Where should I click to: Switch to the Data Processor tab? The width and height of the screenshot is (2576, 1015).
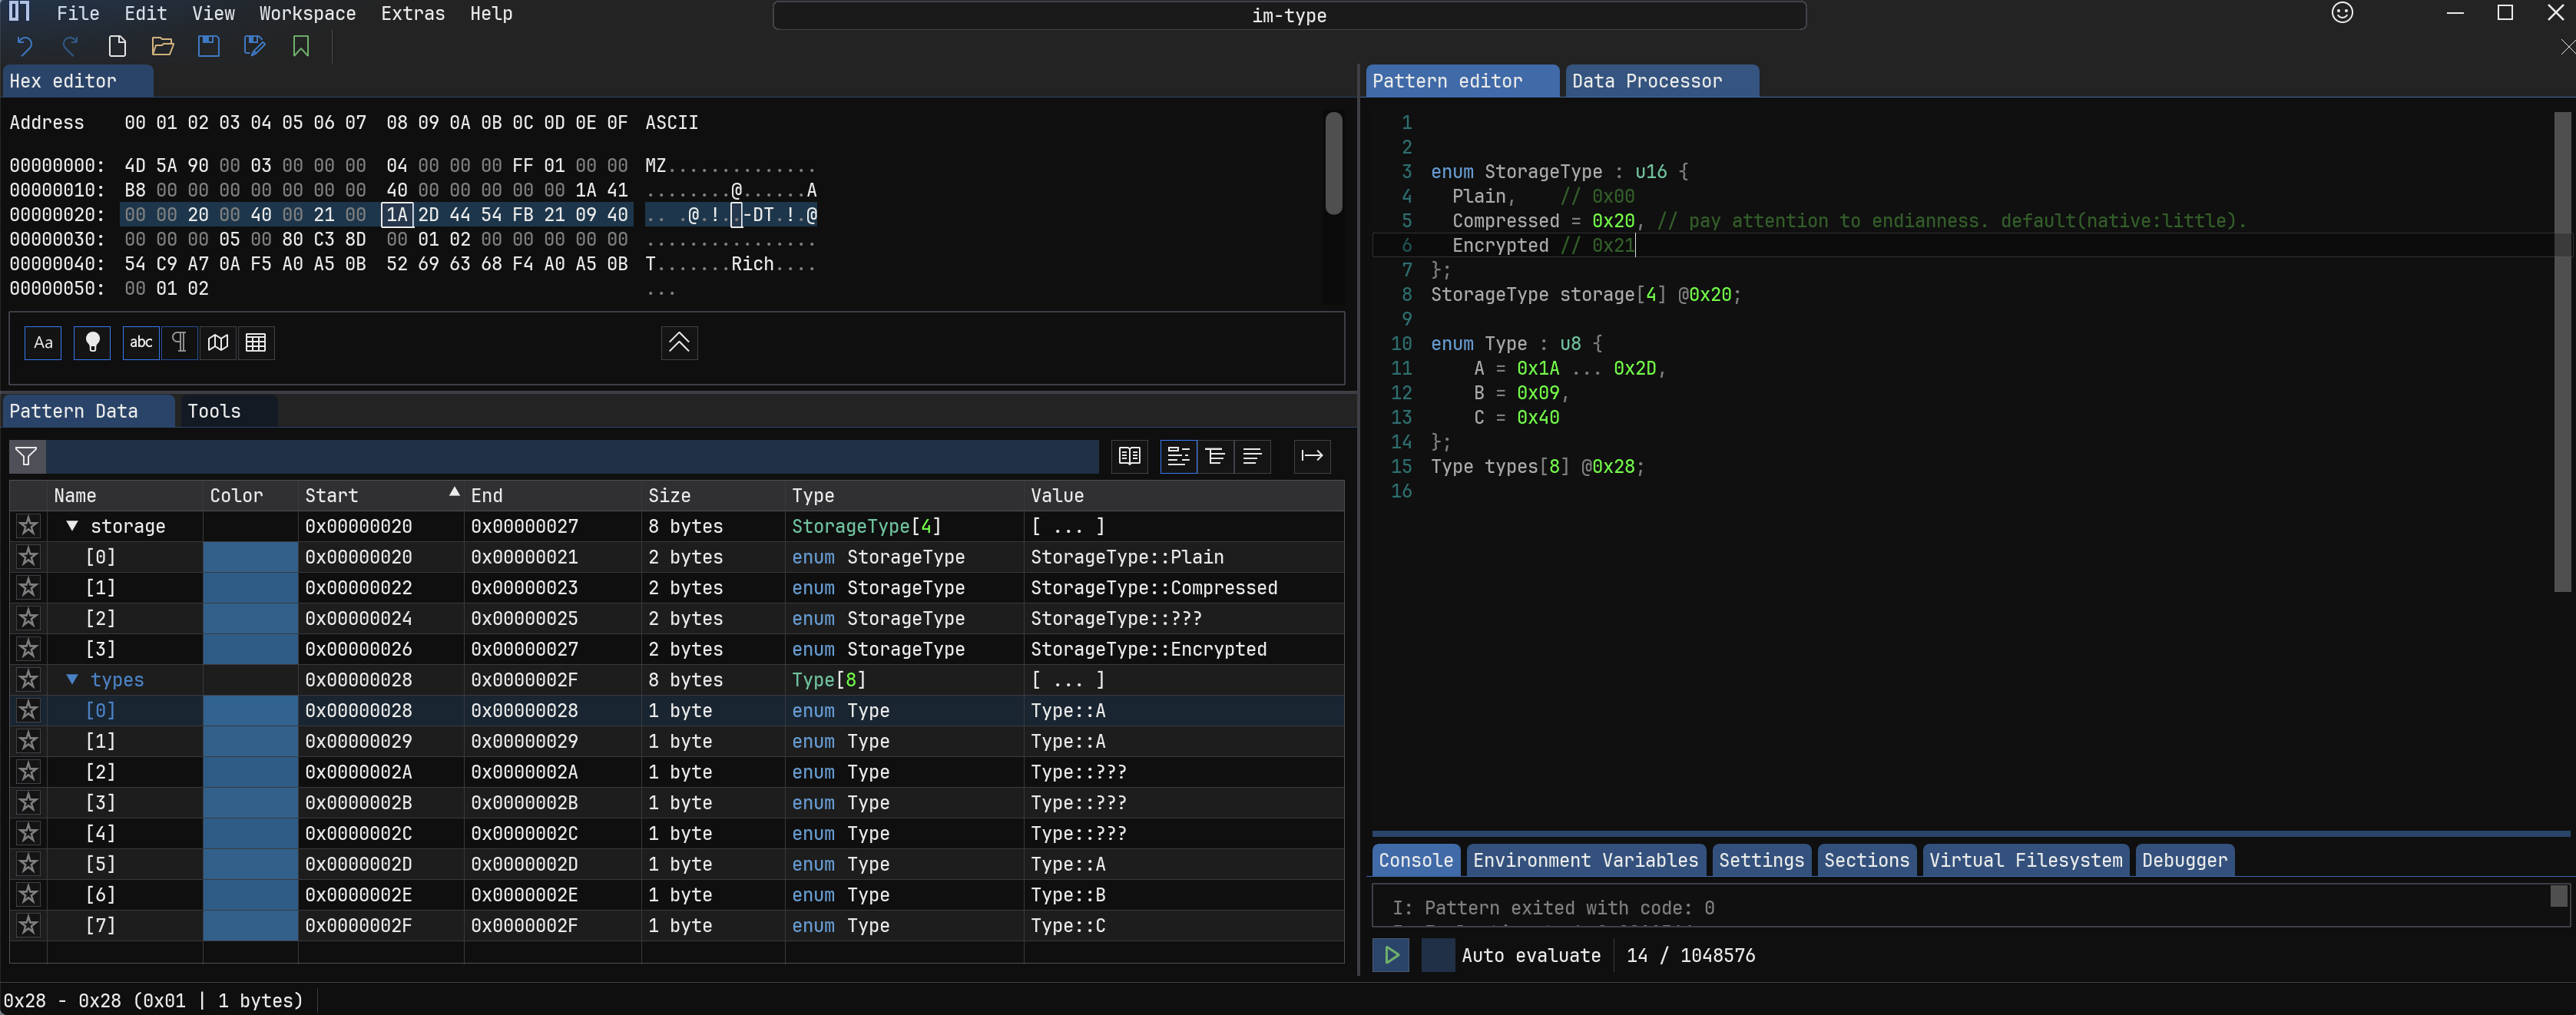(1646, 81)
